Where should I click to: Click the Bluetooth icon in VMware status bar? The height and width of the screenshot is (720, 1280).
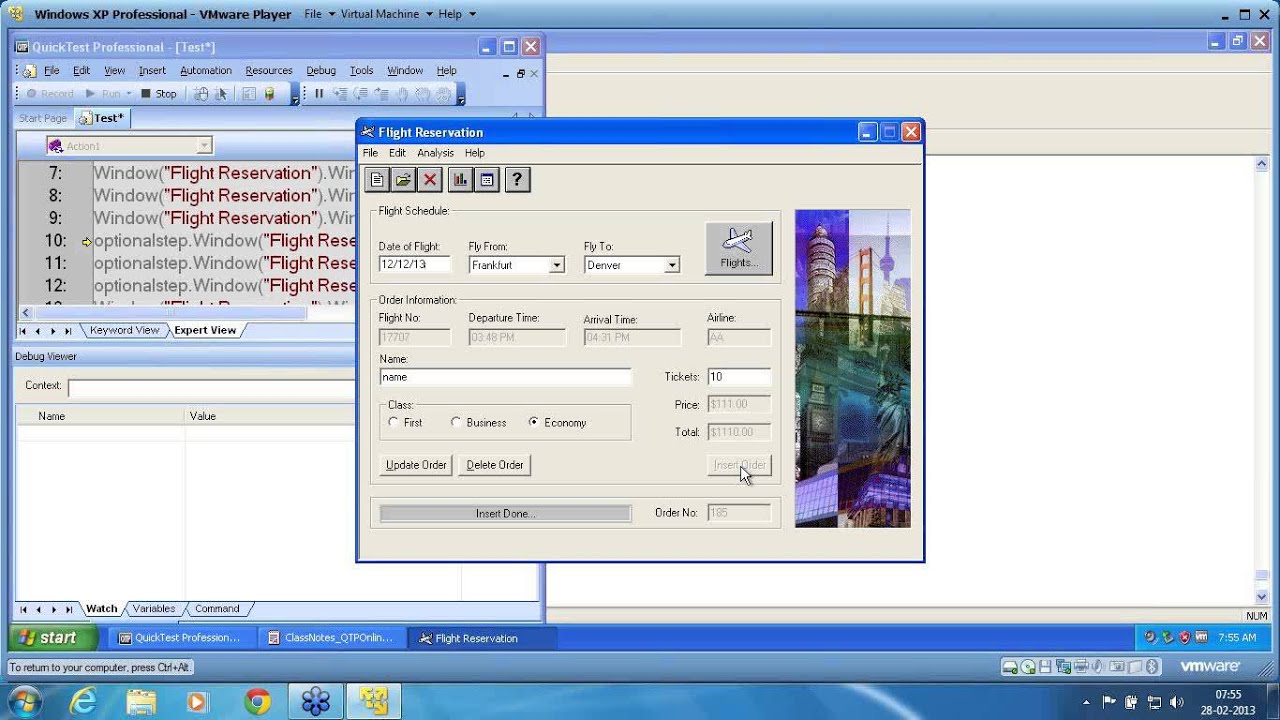coord(1150,667)
